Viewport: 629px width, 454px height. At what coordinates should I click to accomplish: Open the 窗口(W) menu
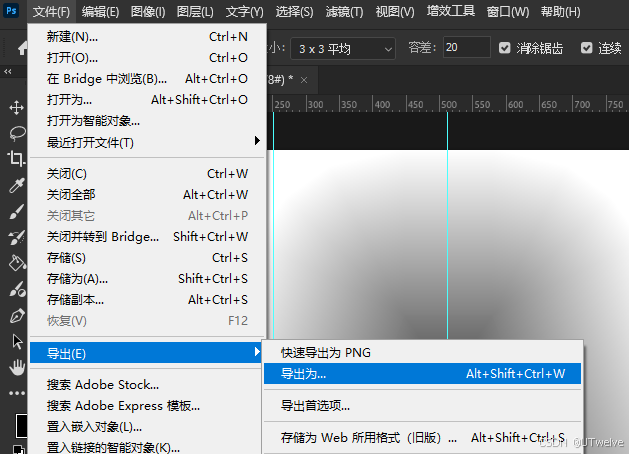(507, 12)
